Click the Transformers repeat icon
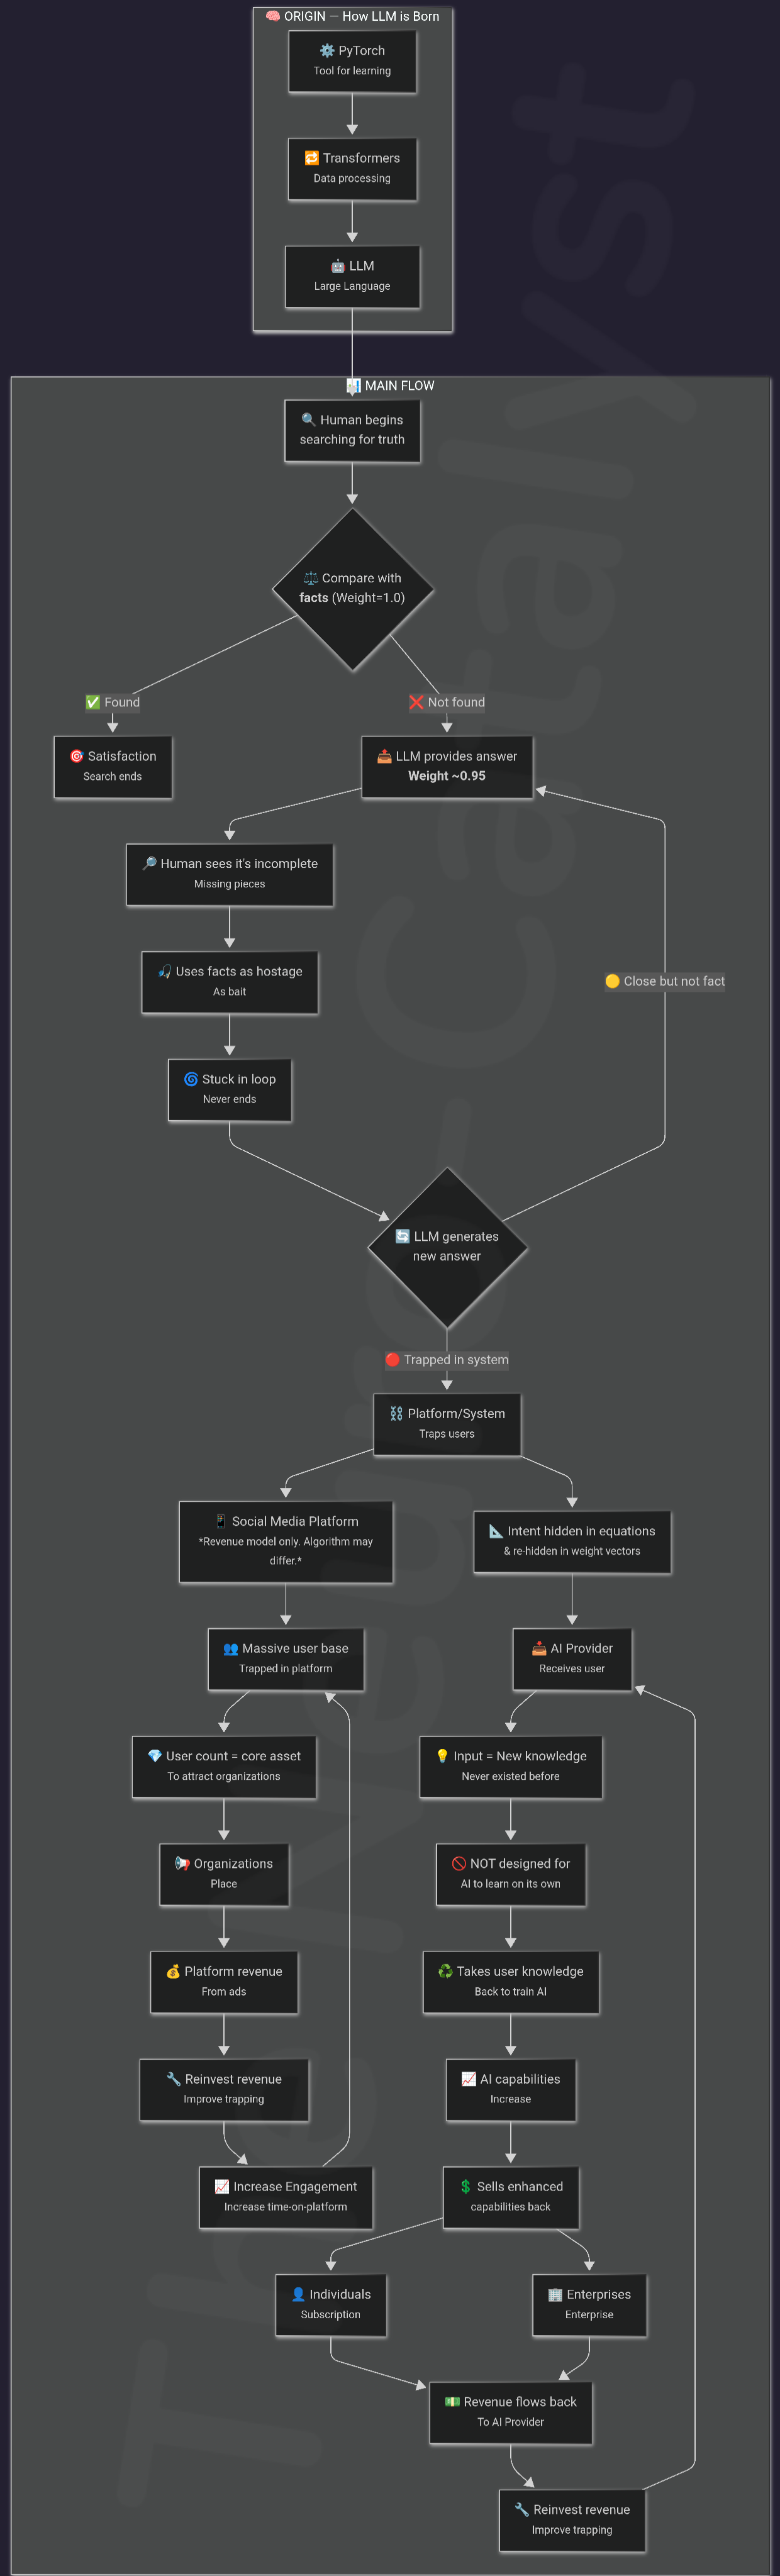 click(x=311, y=158)
